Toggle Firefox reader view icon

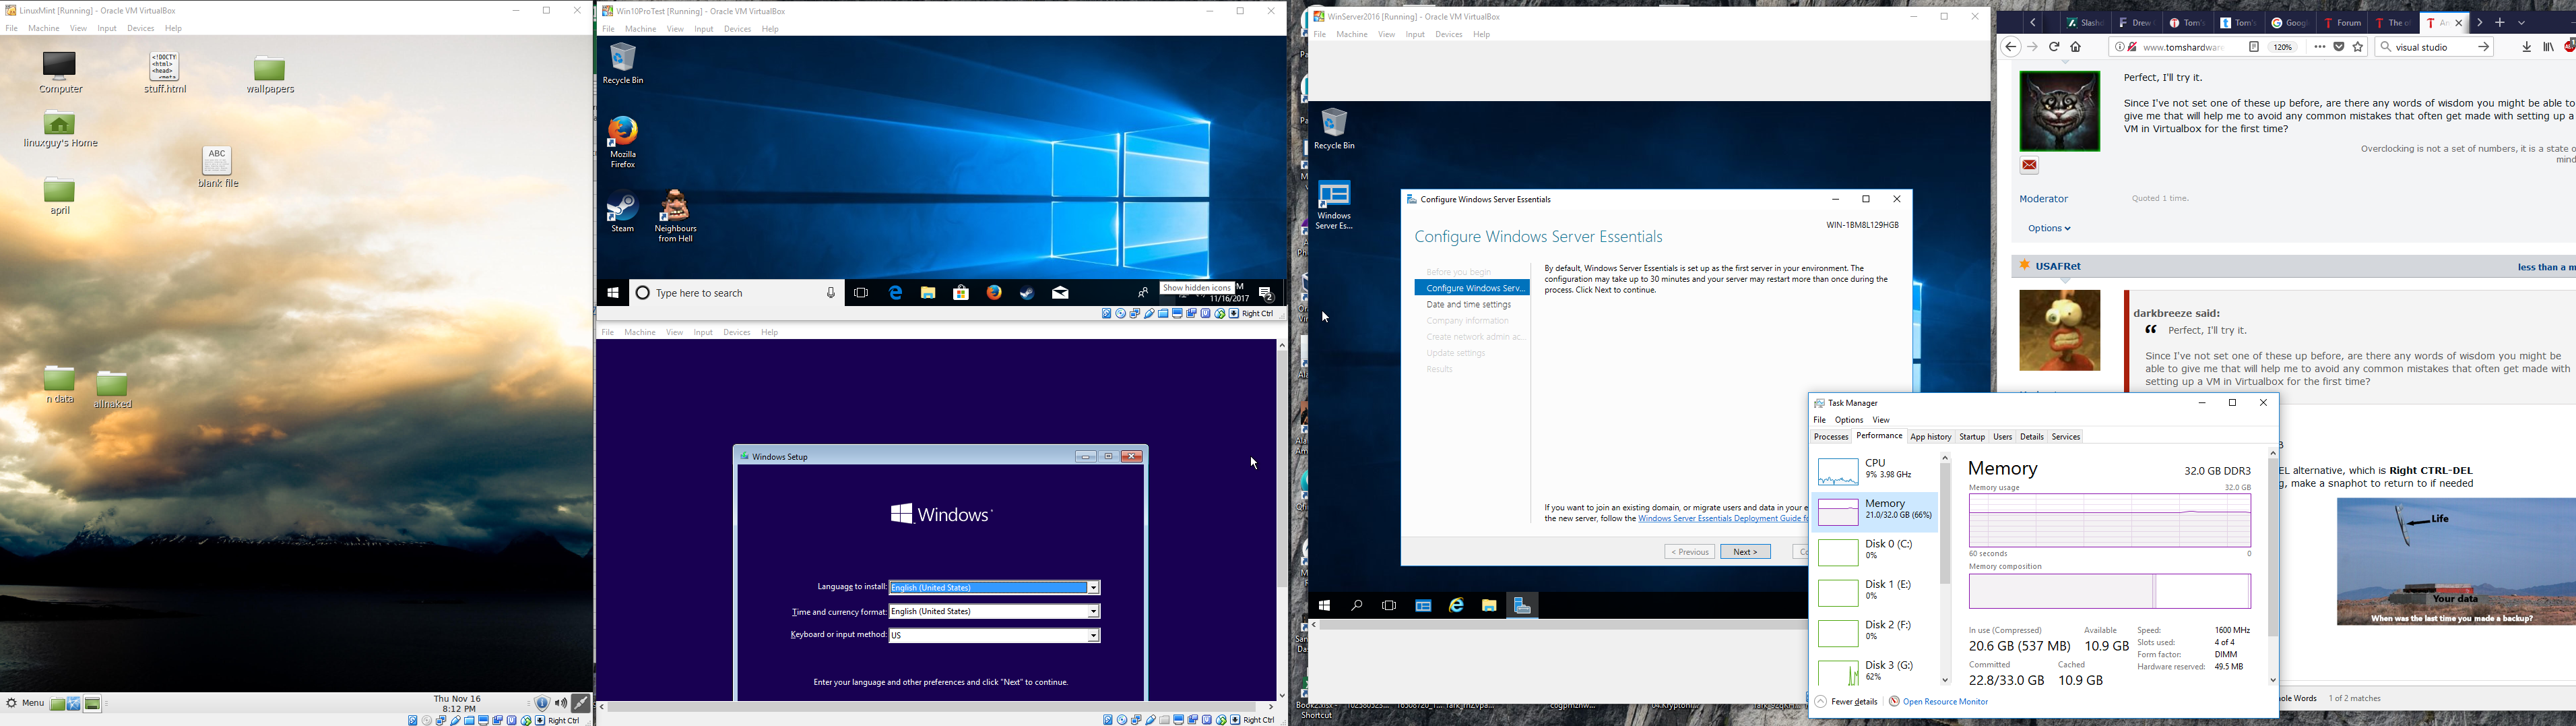(x=2254, y=47)
